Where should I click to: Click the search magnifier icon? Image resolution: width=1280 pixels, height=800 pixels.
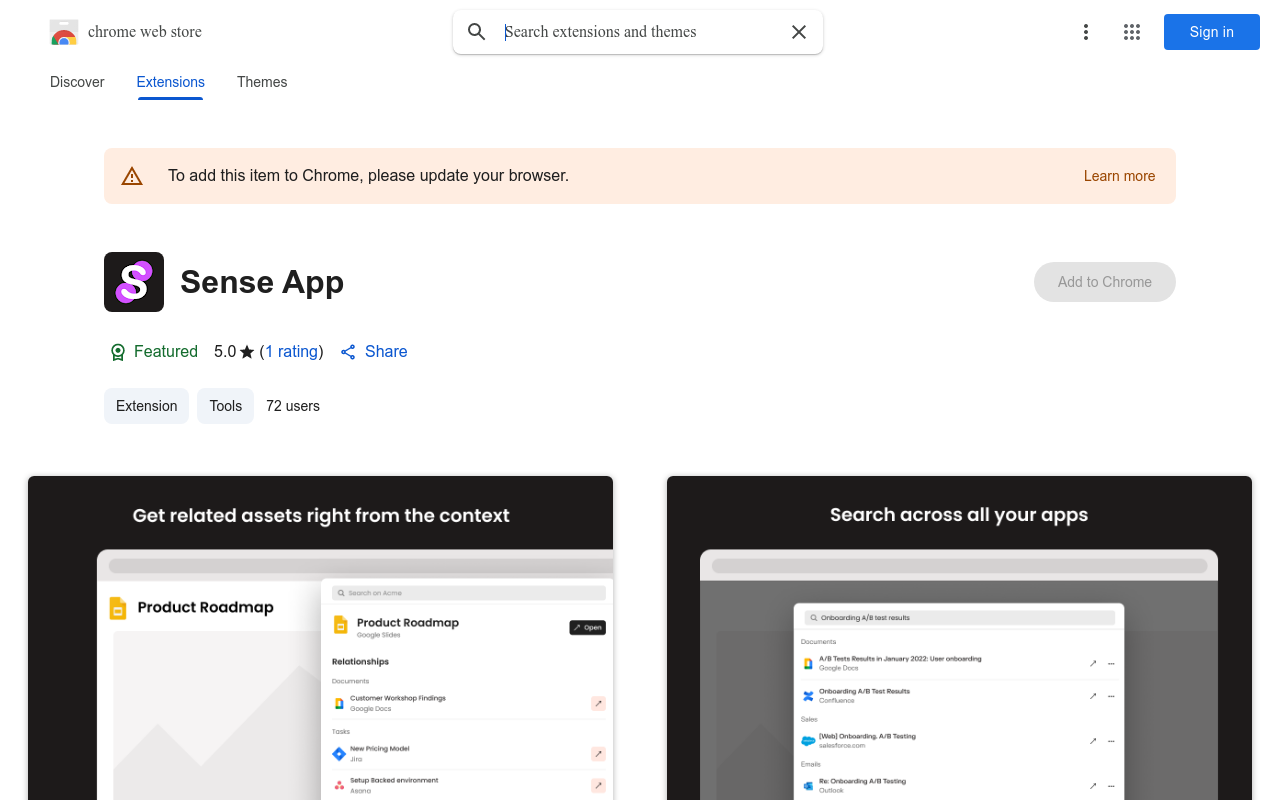pyautogui.click(x=477, y=32)
